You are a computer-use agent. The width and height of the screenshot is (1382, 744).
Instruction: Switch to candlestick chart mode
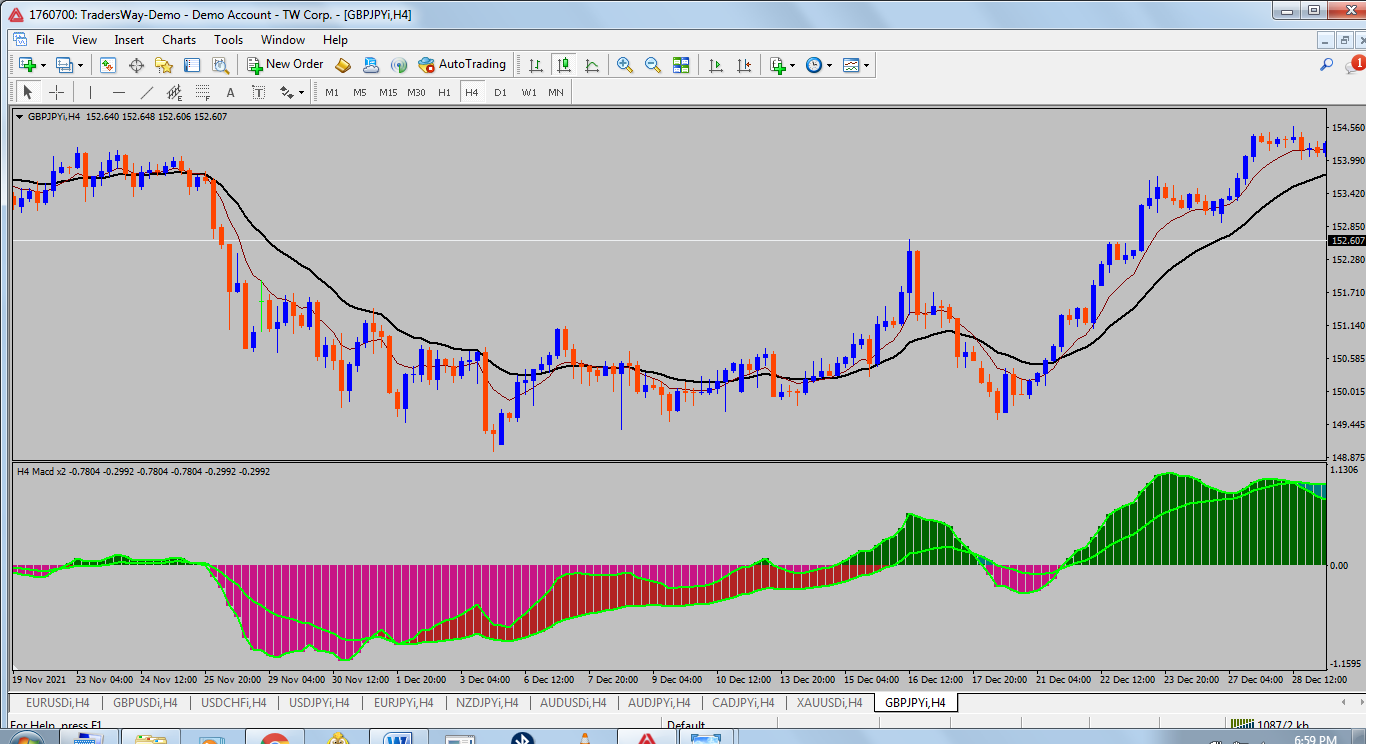(x=564, y=65)
